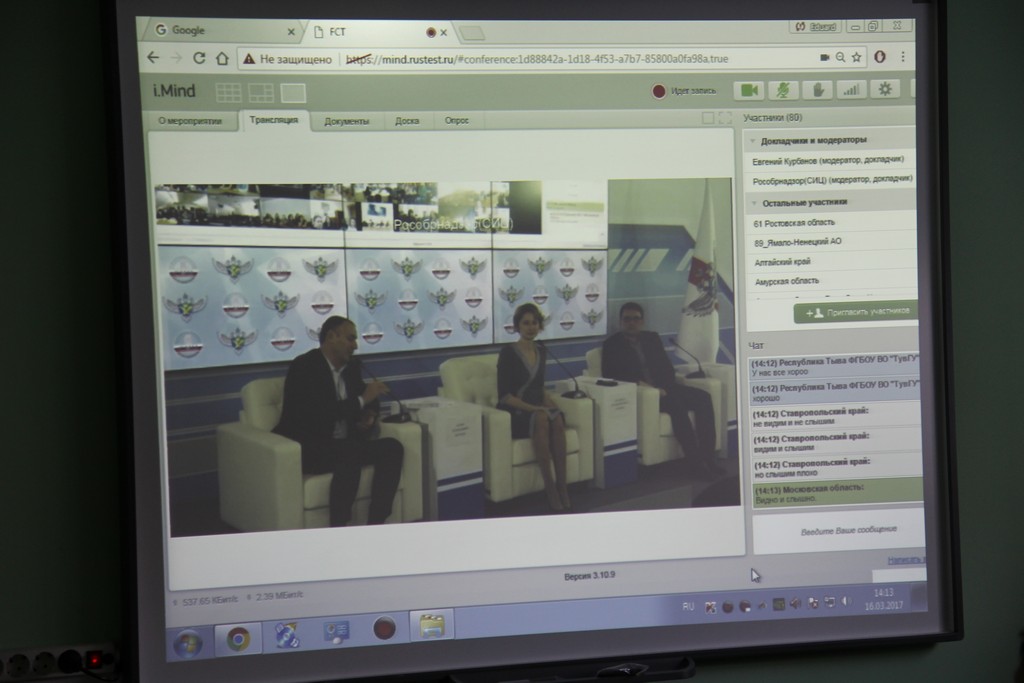Open the Опрос tab

coord(456,121)
